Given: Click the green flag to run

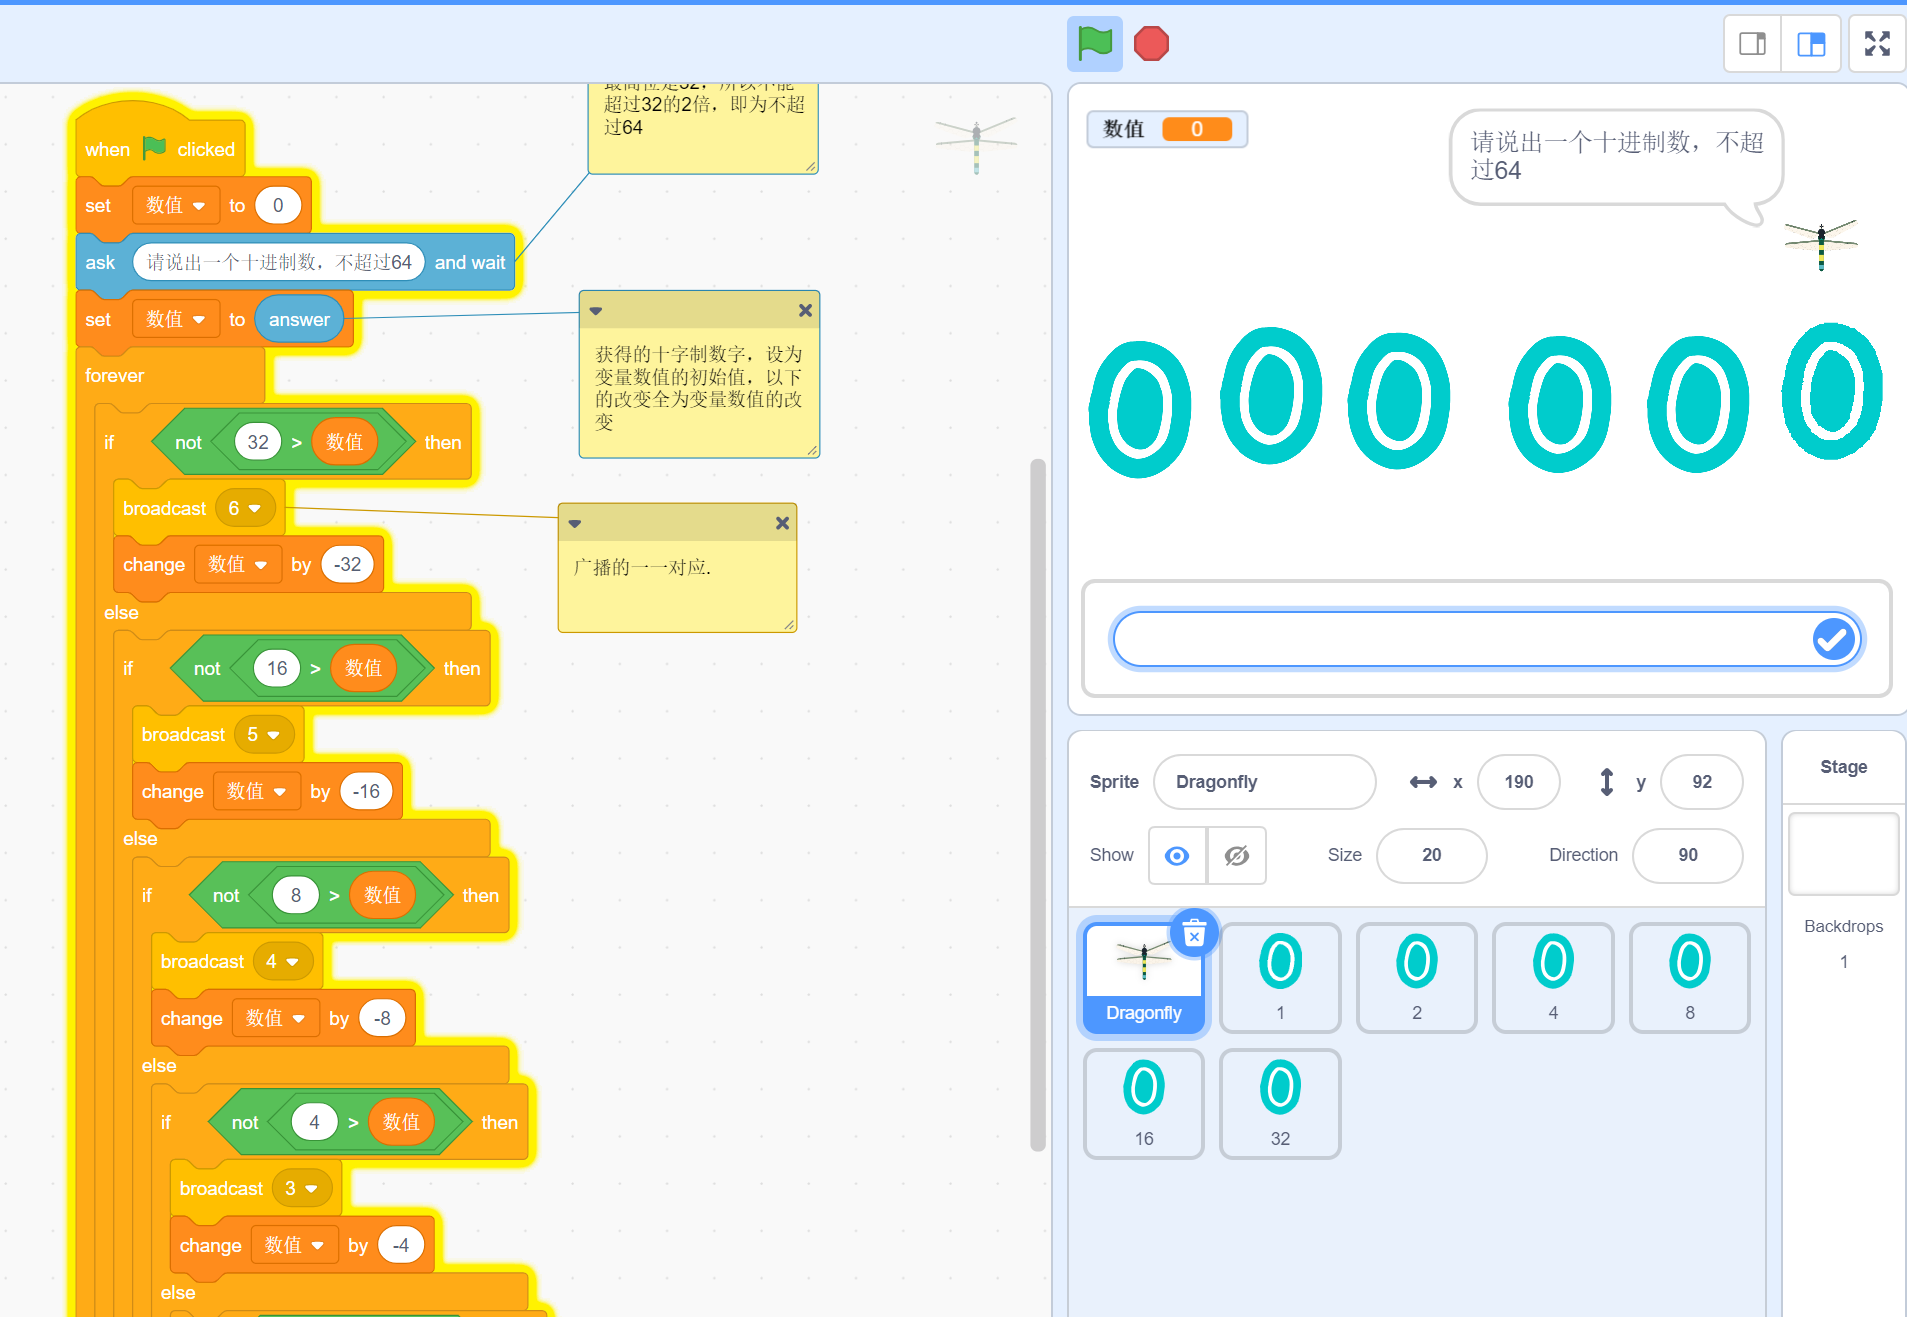Looking at the screenshot, I should 1094,44.
